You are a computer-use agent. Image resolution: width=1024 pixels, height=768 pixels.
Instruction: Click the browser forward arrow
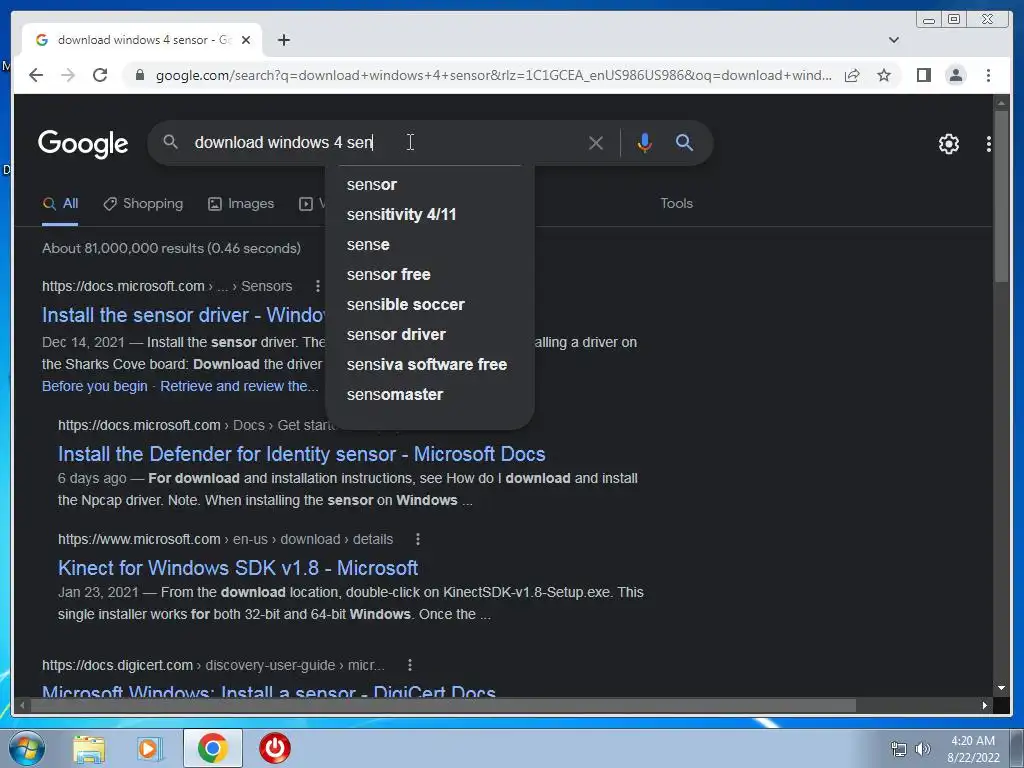(x=68, y=75)
